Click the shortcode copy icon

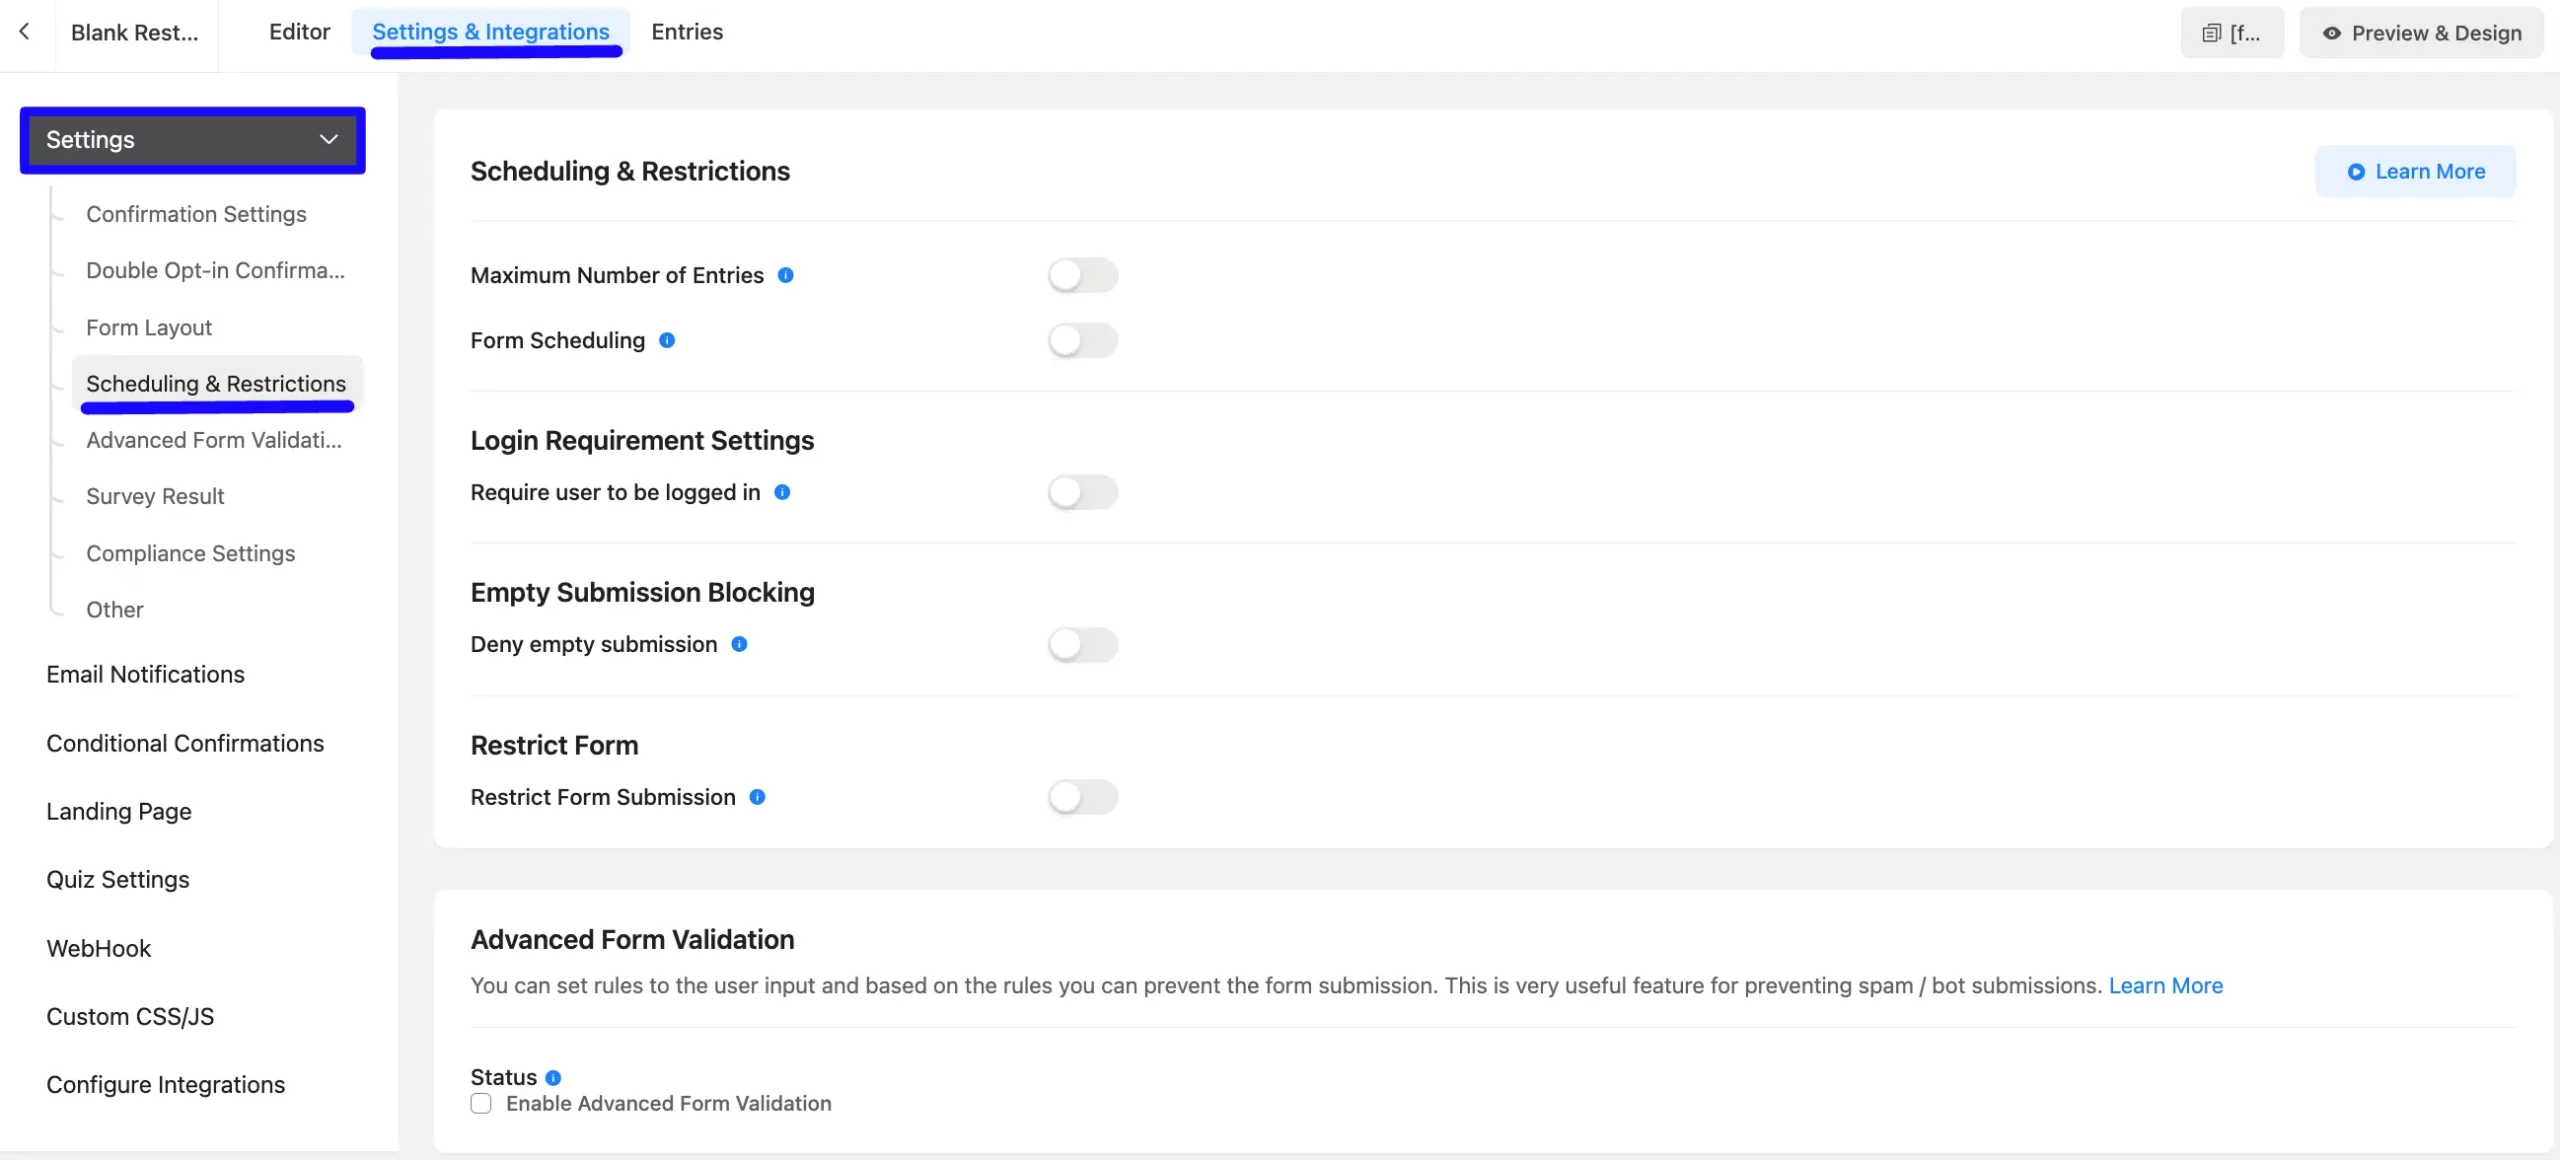point(2211,33)
